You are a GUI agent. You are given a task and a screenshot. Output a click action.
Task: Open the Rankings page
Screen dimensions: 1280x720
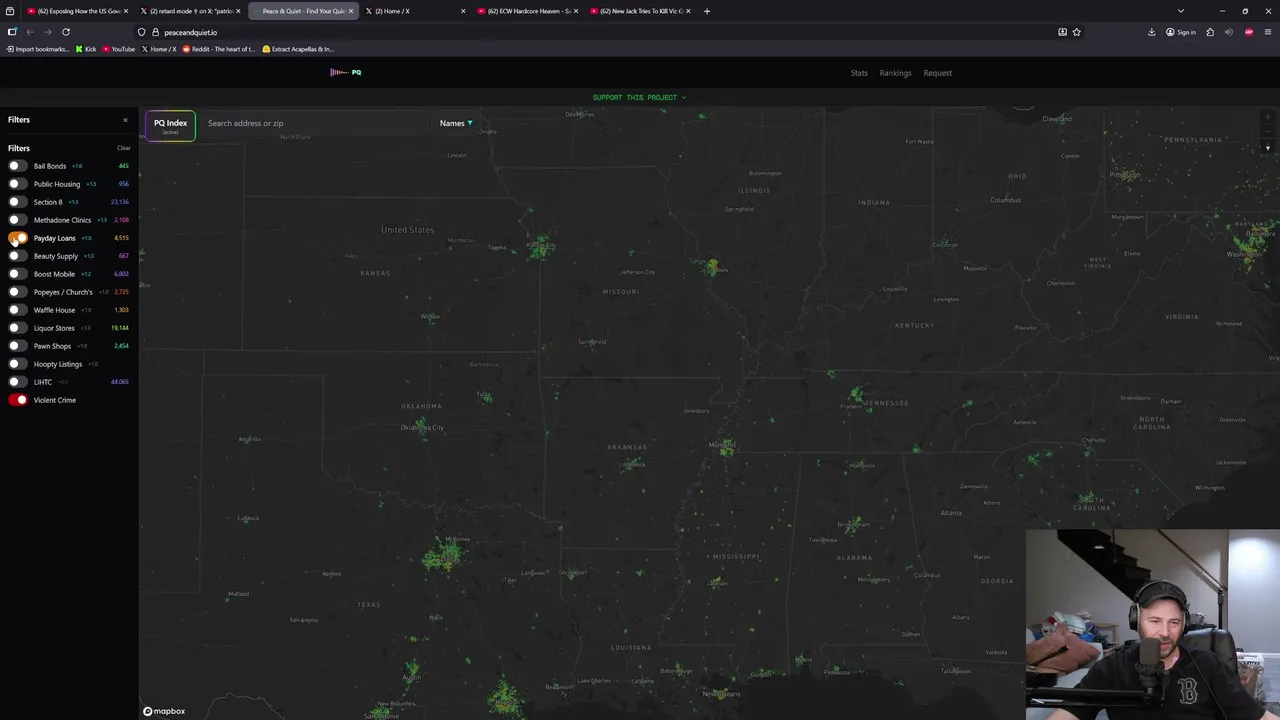(x=895, y=73)
